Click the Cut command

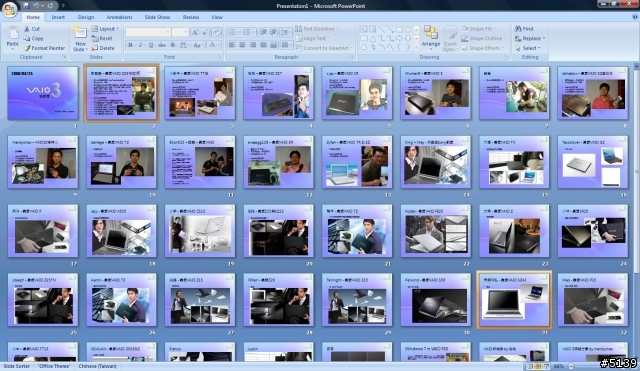(32, 29)
